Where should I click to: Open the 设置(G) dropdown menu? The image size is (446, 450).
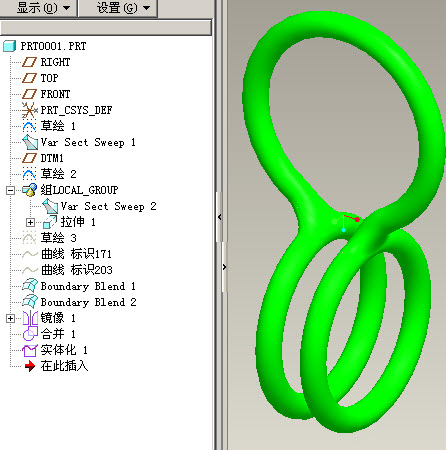(118, 8)
